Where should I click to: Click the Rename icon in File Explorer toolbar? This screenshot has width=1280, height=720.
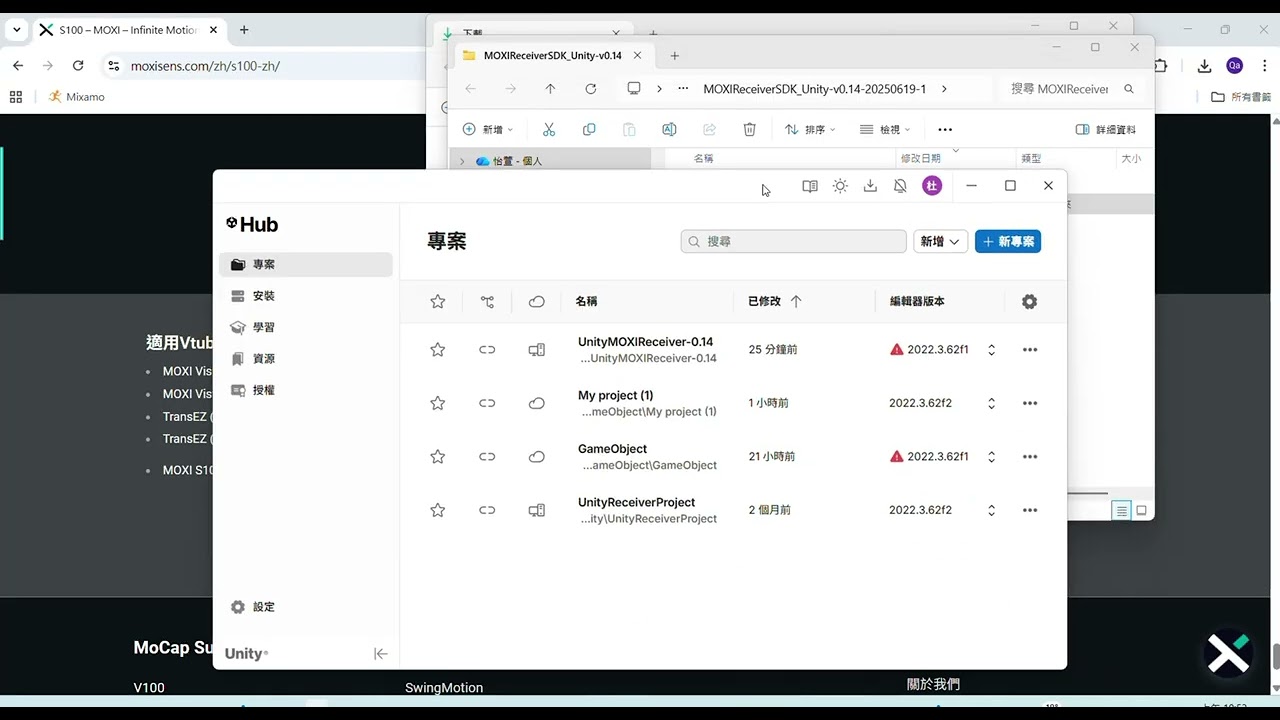tap(669, 130)
